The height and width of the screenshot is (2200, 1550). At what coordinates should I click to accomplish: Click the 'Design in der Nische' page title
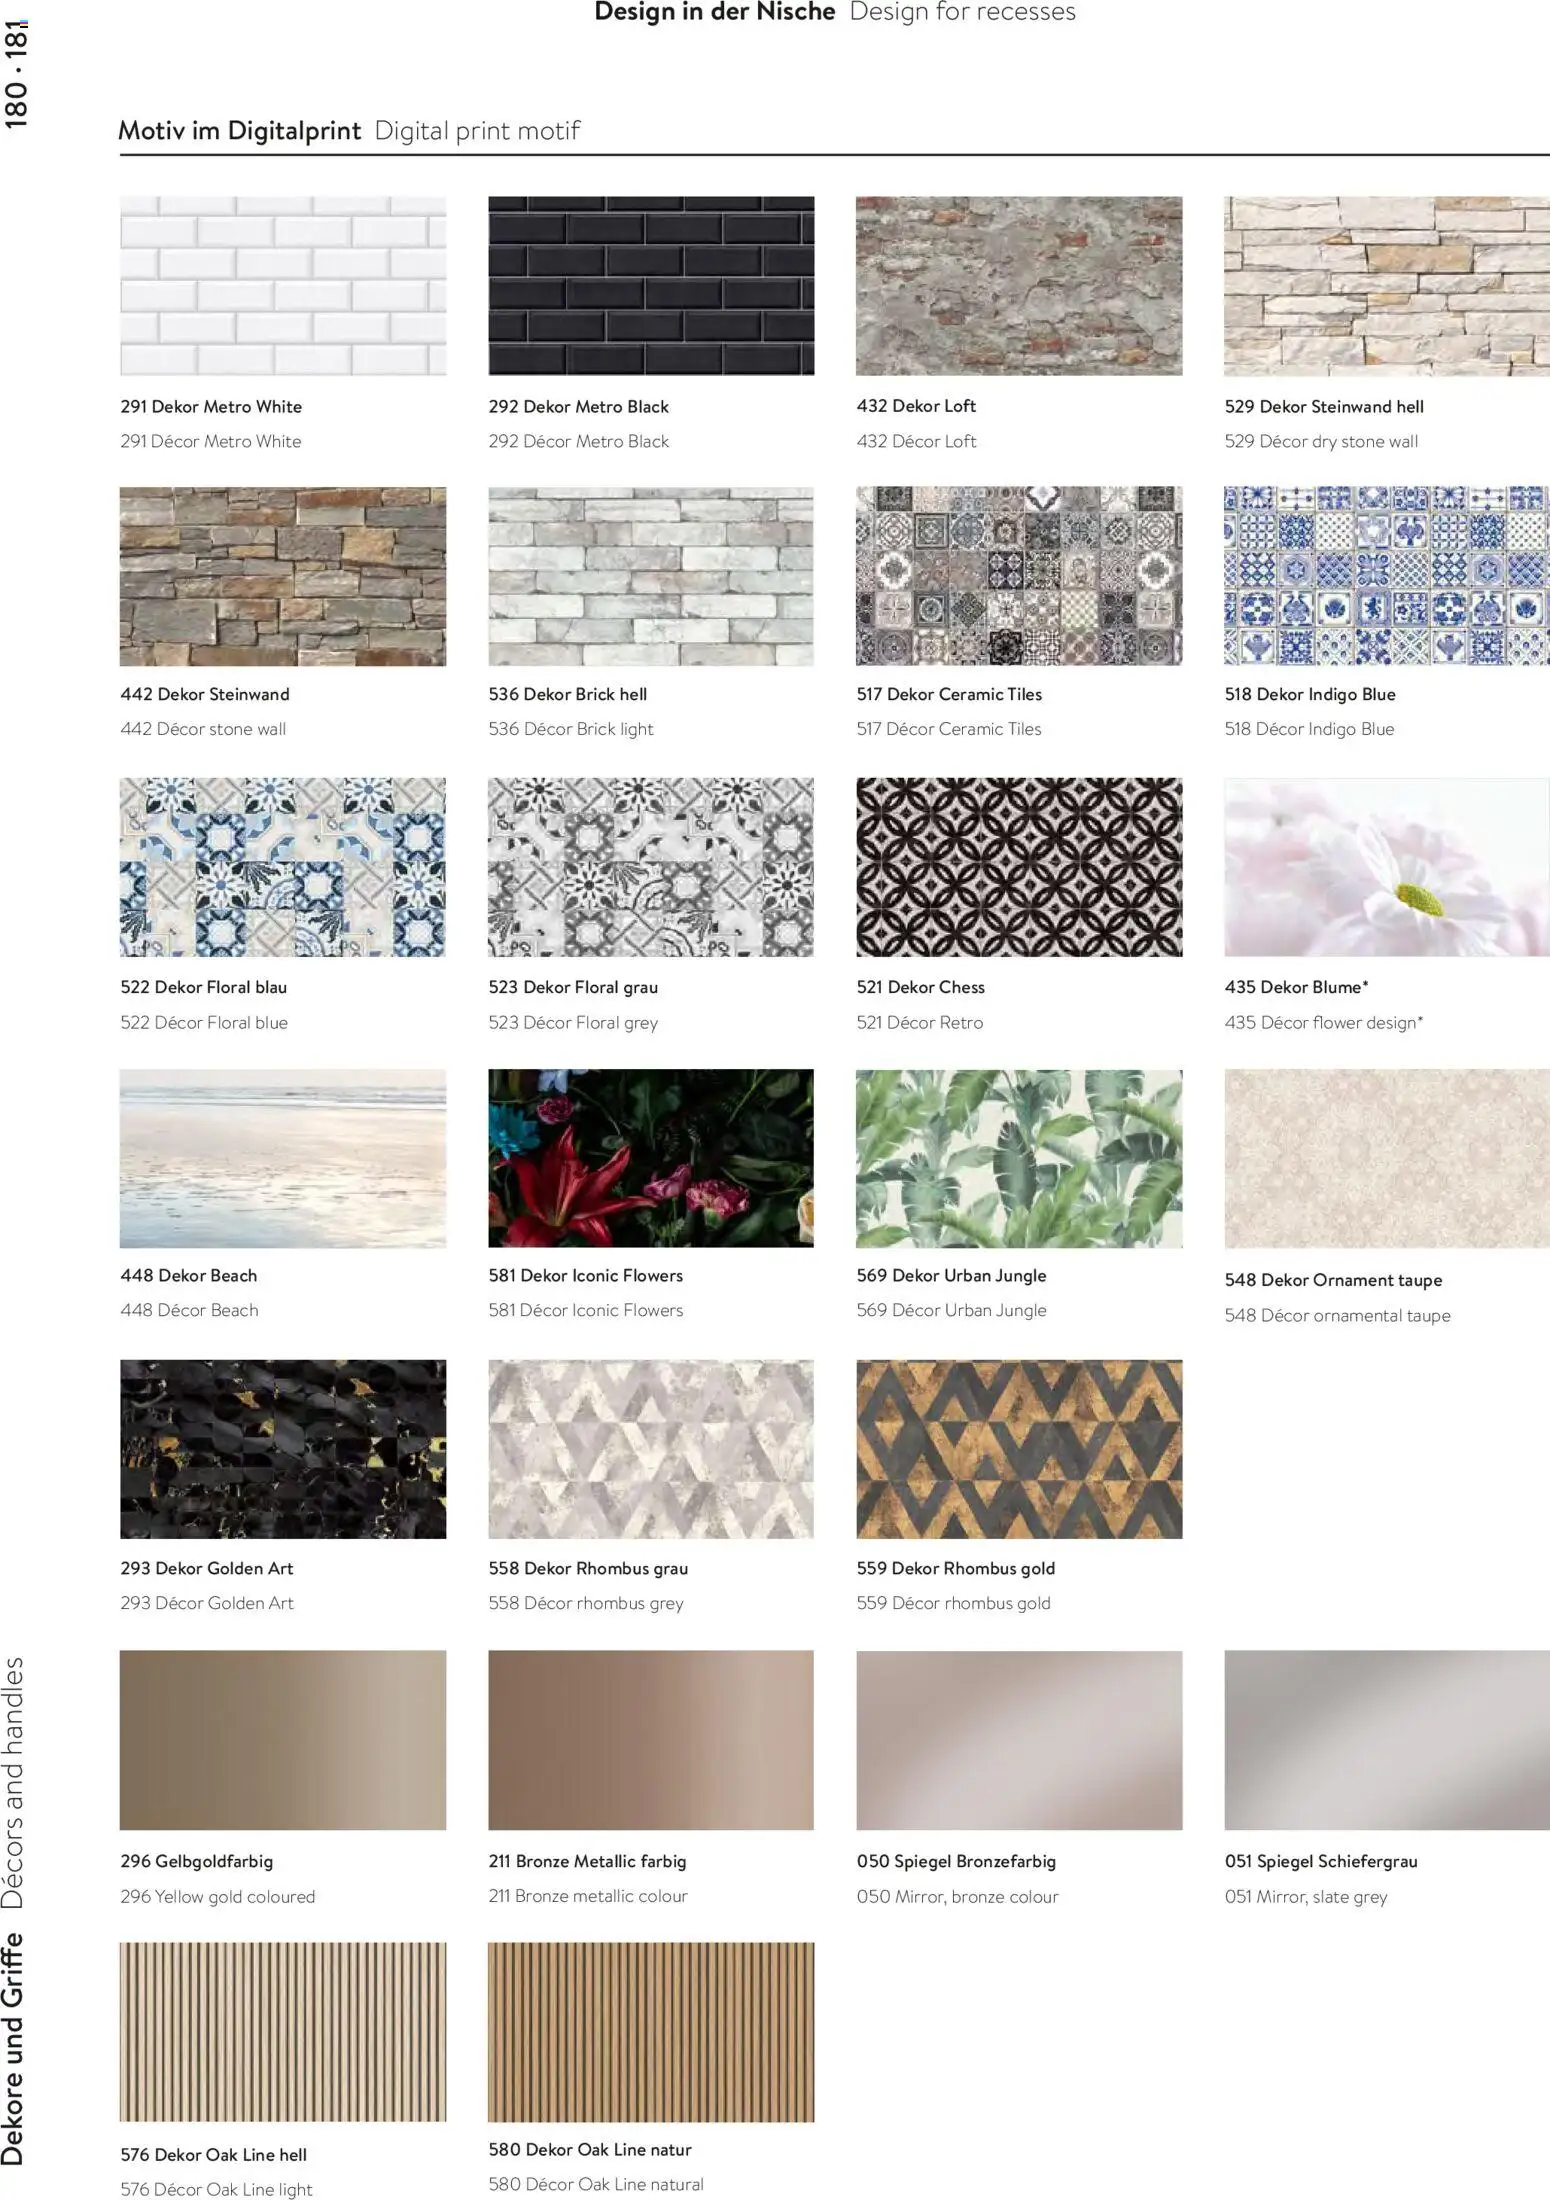click(714, 12)
